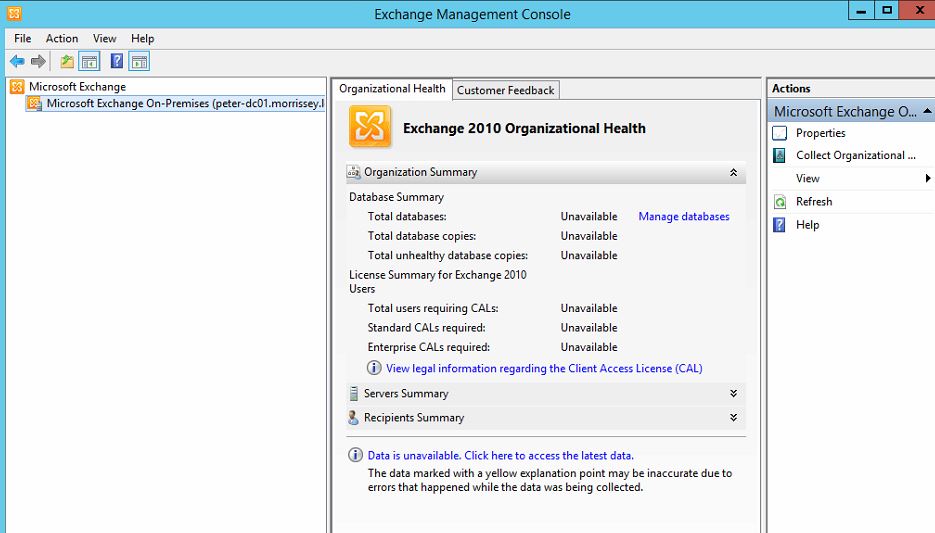Click the Manage databases link
The height and width of the screenshot is (533, 935).
(684, 216)
